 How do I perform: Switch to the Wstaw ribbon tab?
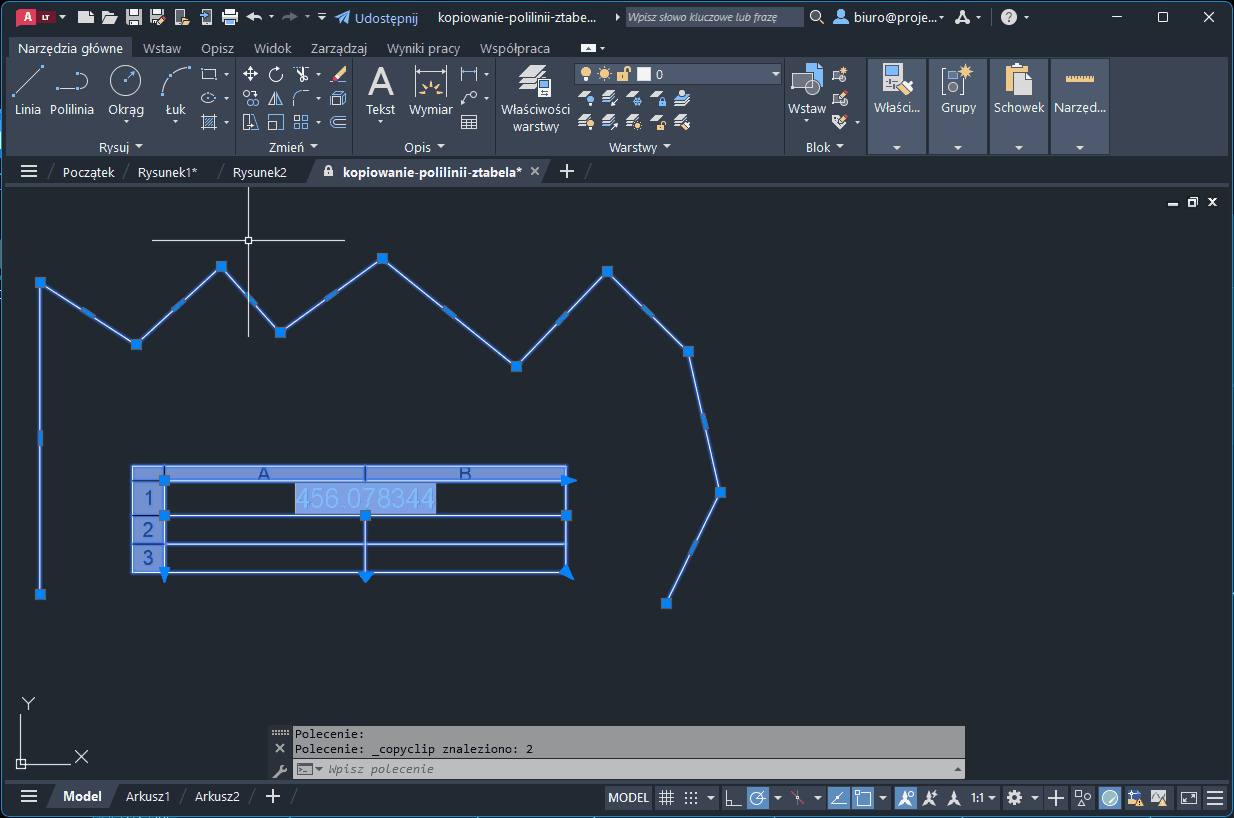[x=162, y=48]
